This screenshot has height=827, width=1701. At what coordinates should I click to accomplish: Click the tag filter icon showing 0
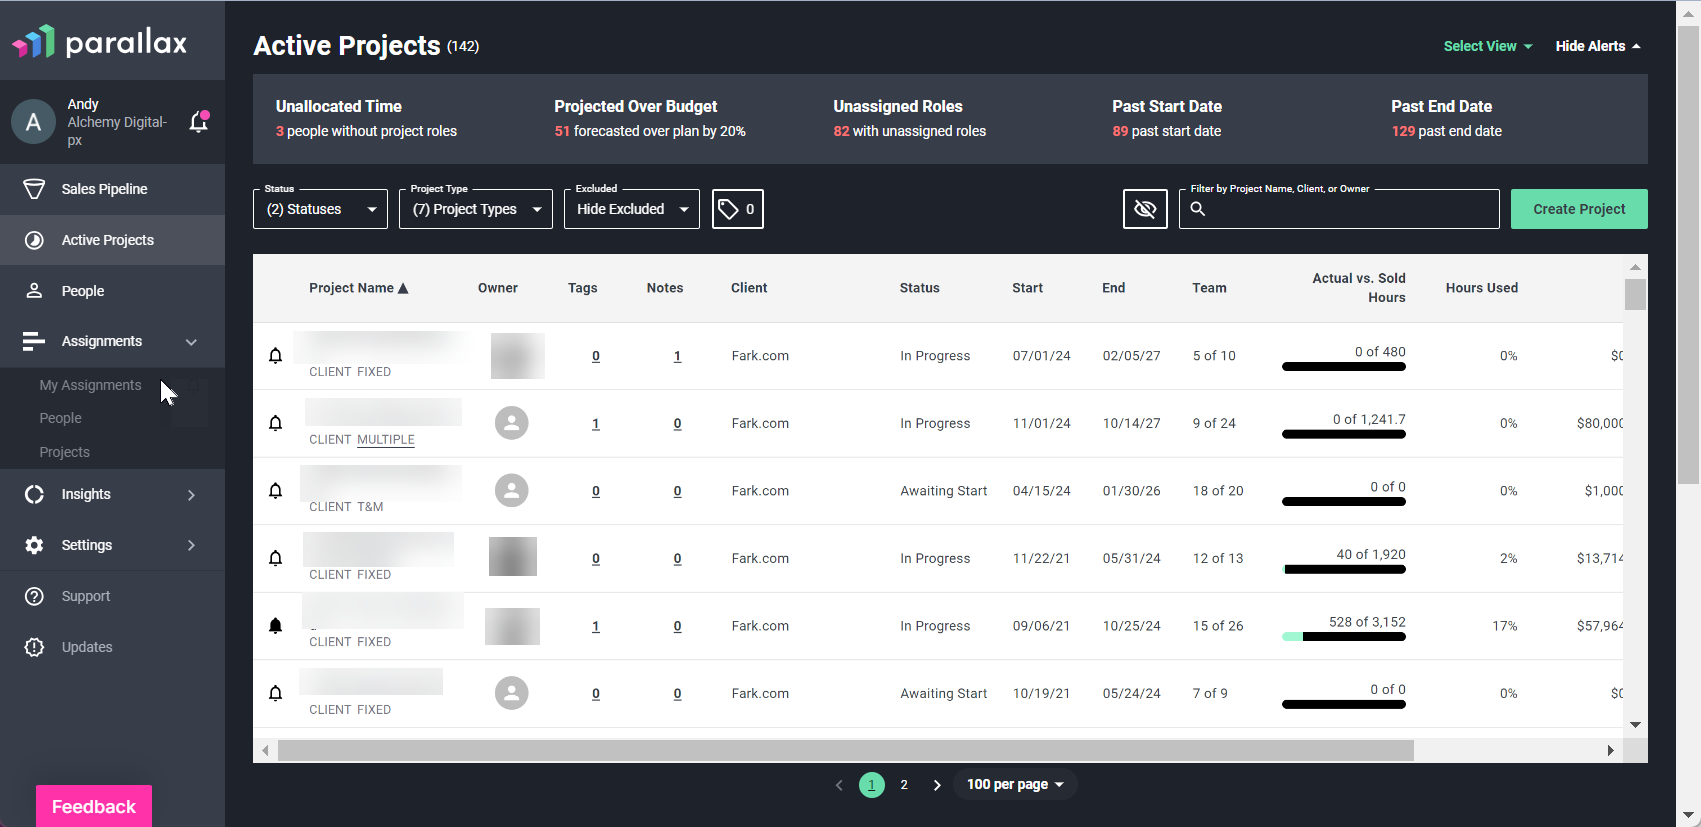tap(738, 209)
